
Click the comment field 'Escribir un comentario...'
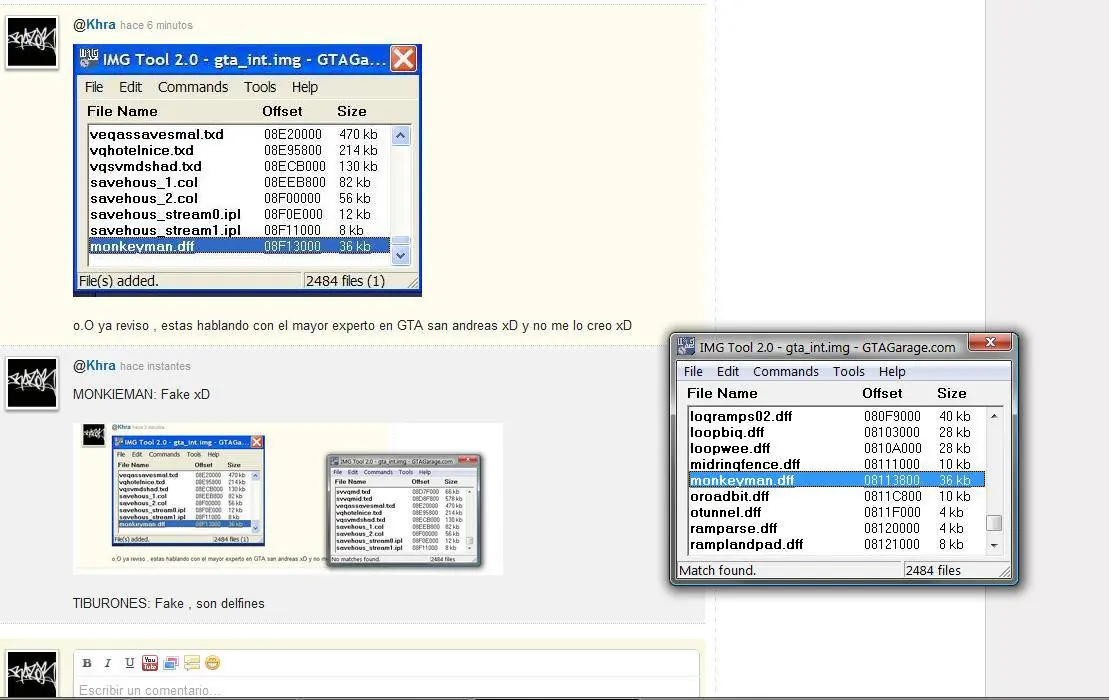coord(386,689)
